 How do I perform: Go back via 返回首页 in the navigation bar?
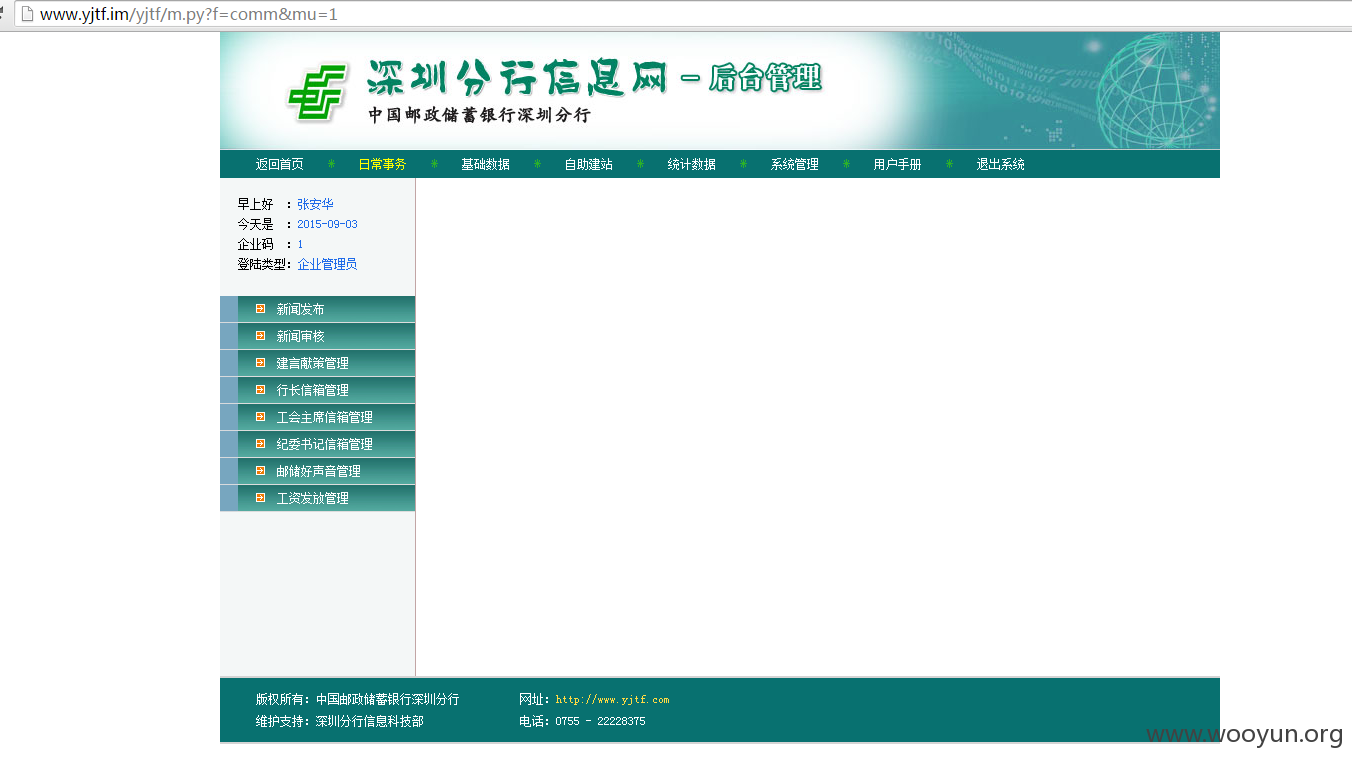point(279,164)
